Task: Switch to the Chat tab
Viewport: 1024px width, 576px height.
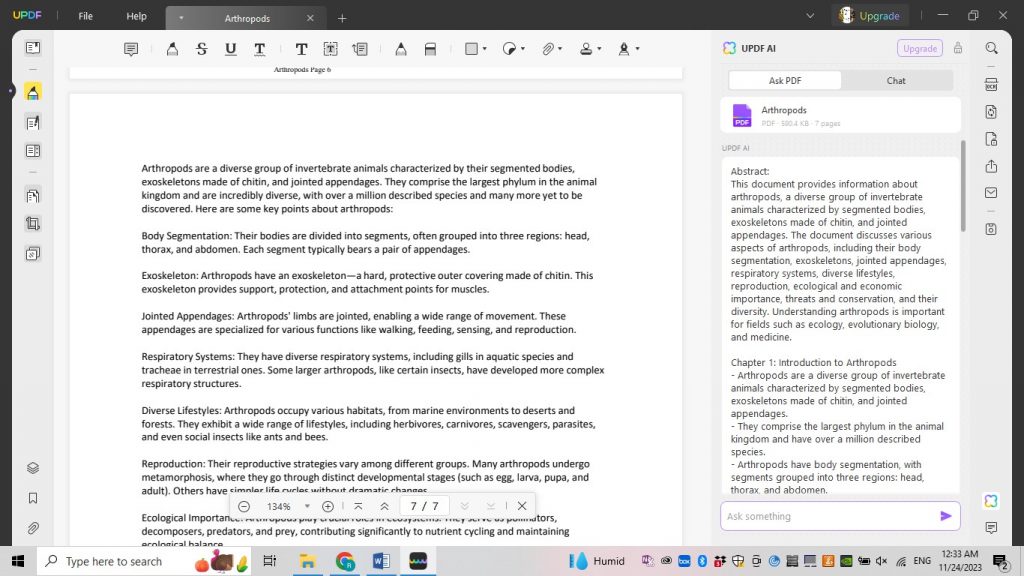Action: [895, 80]
